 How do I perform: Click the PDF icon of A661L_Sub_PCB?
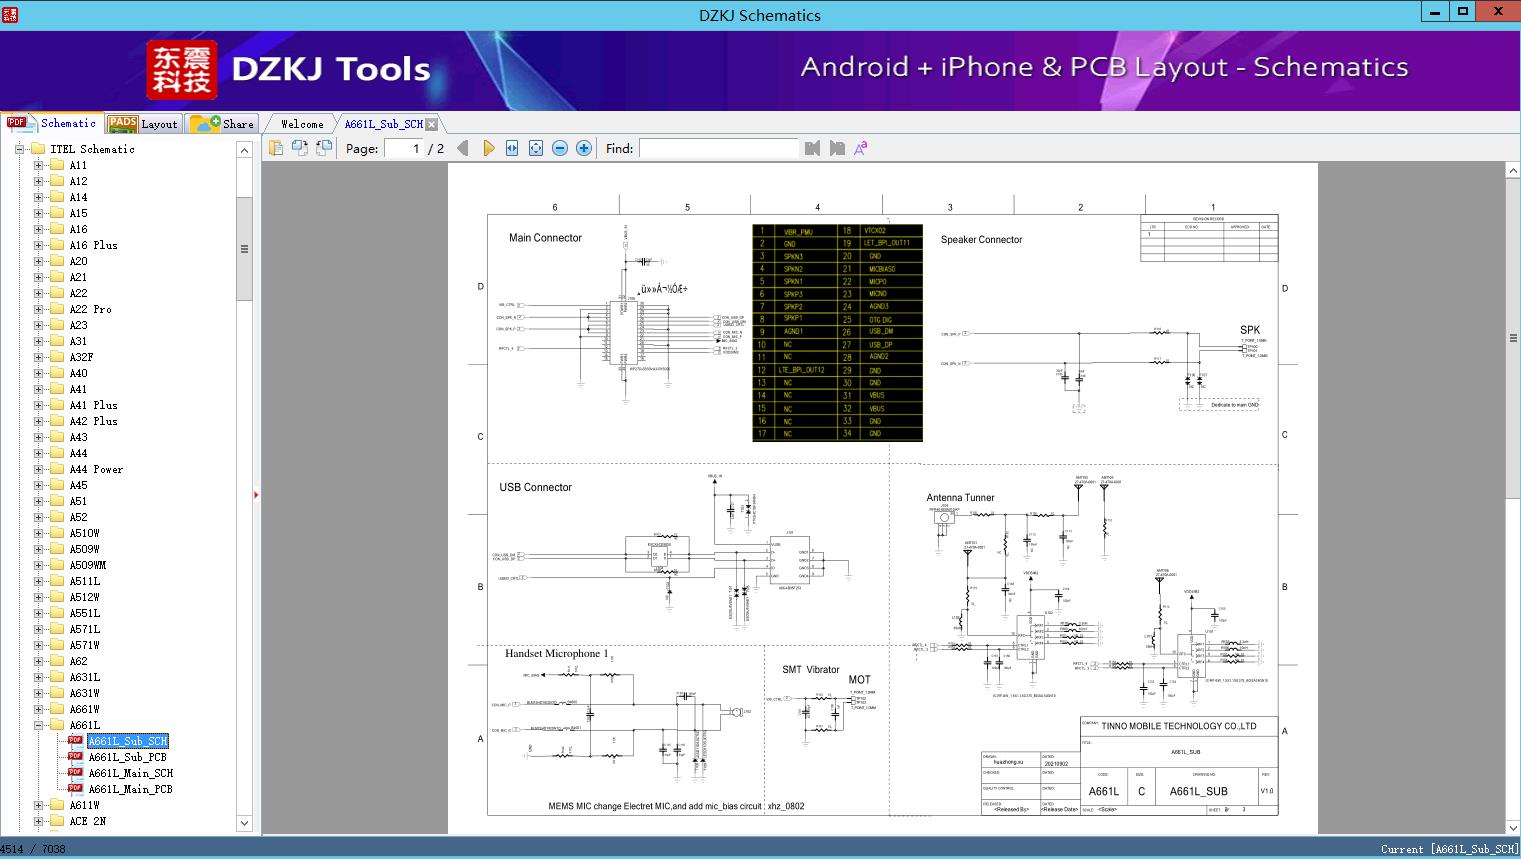(x=75, y=757)
